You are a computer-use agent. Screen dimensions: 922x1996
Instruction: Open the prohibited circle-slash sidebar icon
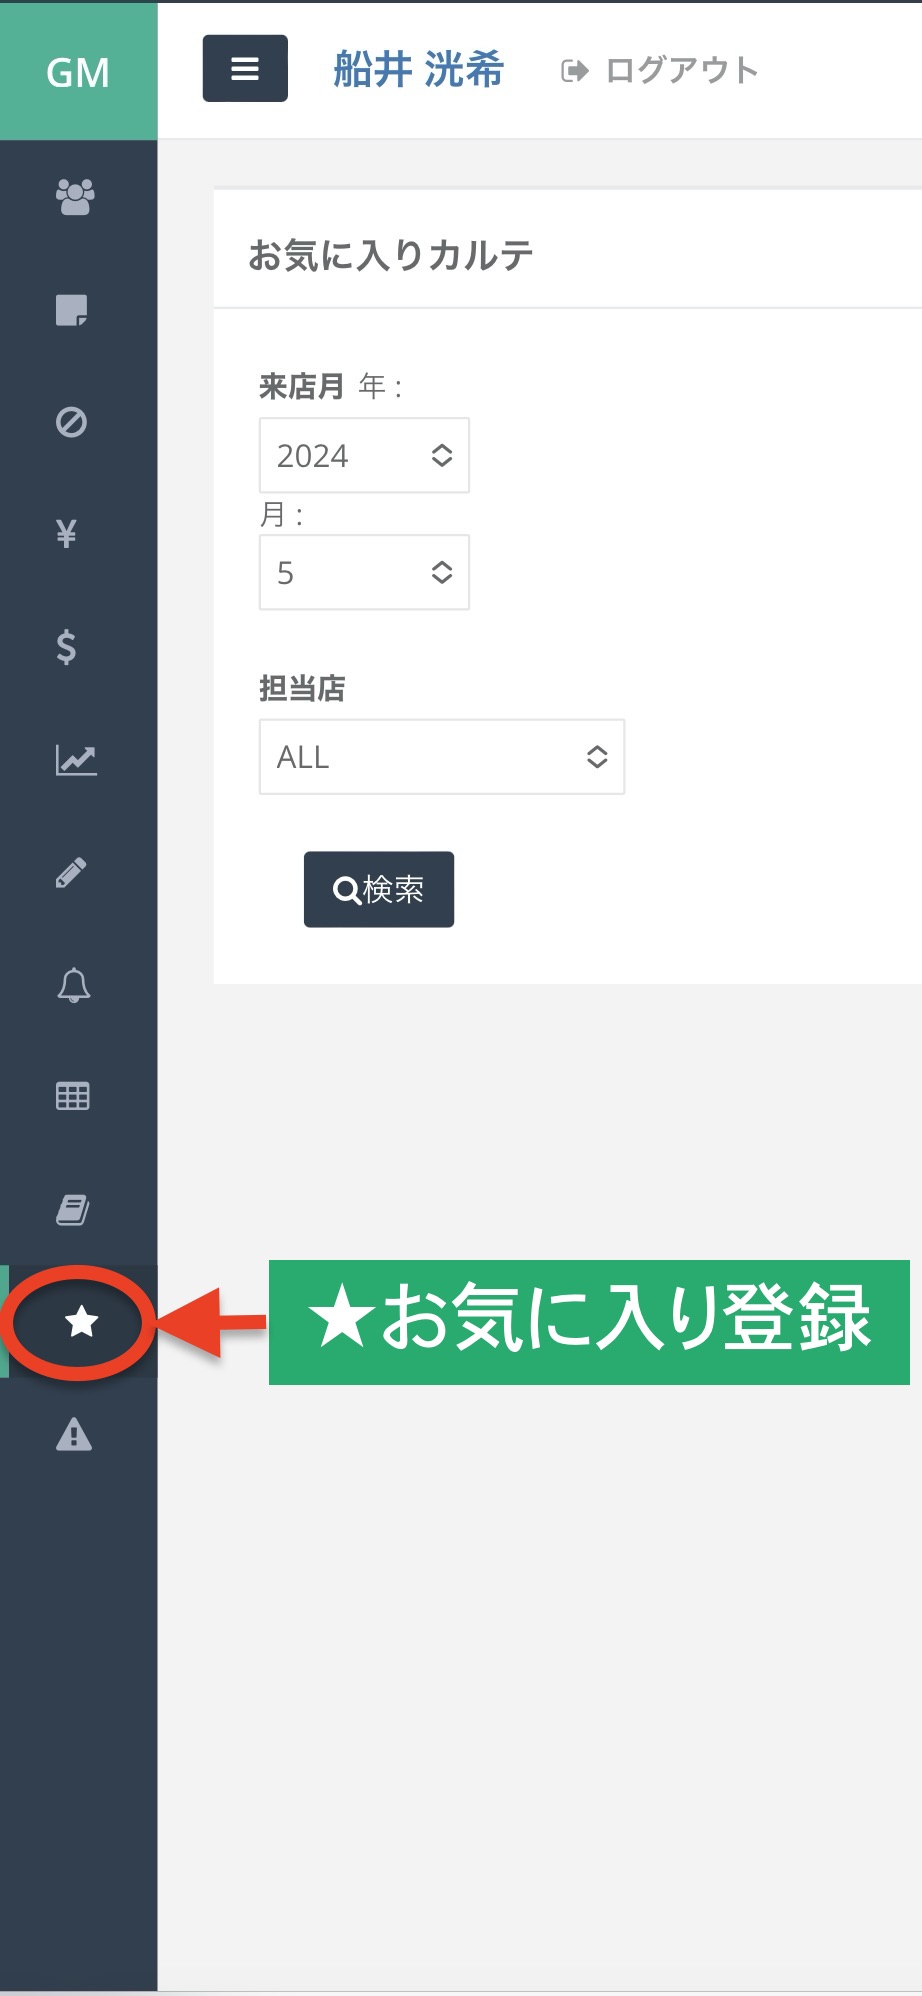pos(71,422)
